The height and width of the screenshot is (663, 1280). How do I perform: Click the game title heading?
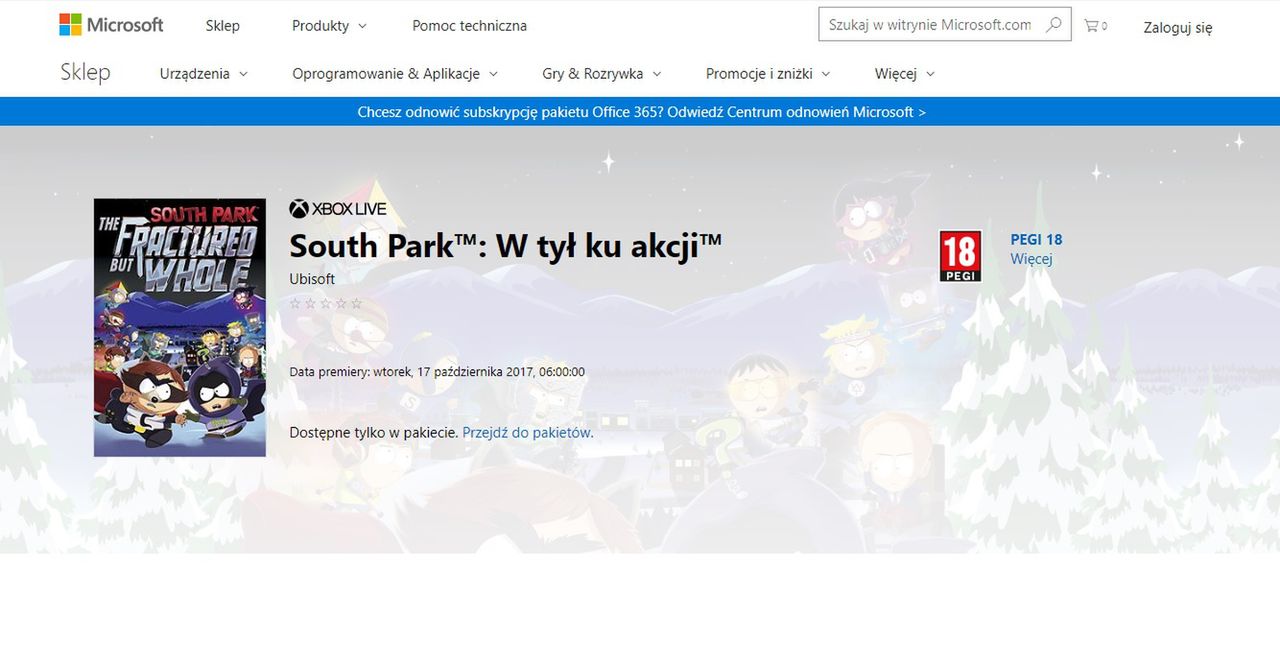[505, 245]
